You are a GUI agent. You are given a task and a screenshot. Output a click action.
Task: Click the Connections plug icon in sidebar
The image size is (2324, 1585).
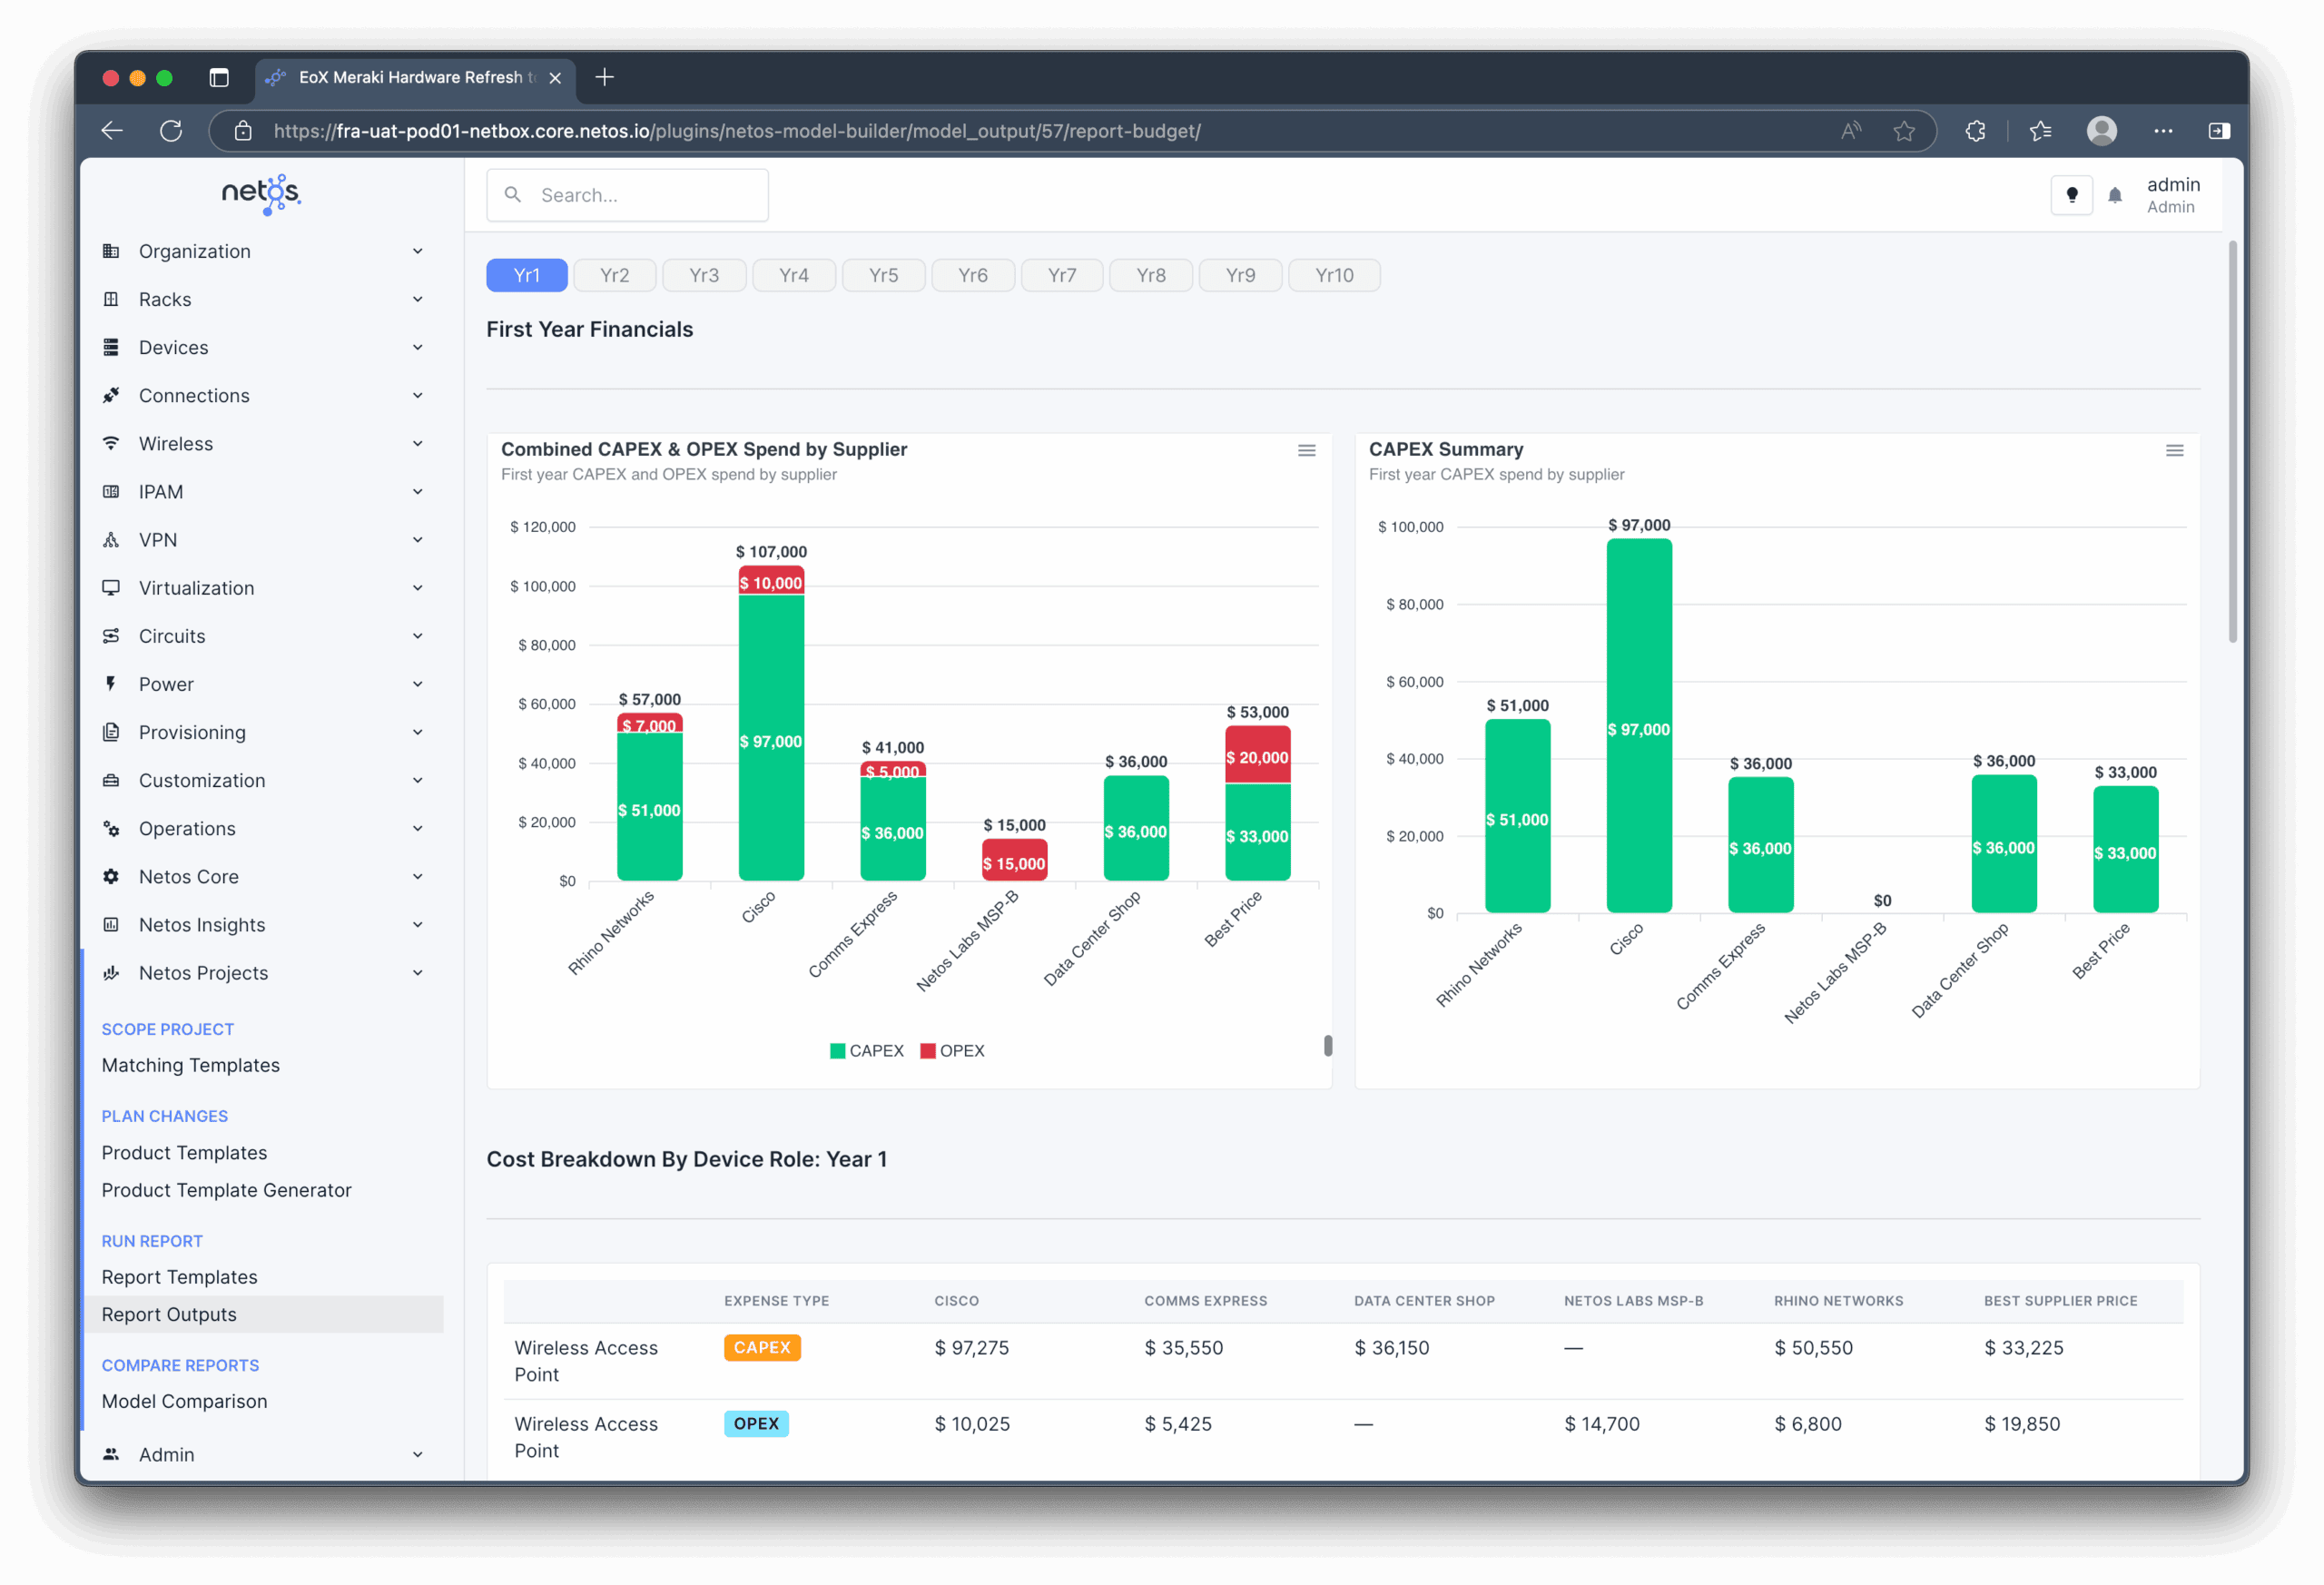111,395
